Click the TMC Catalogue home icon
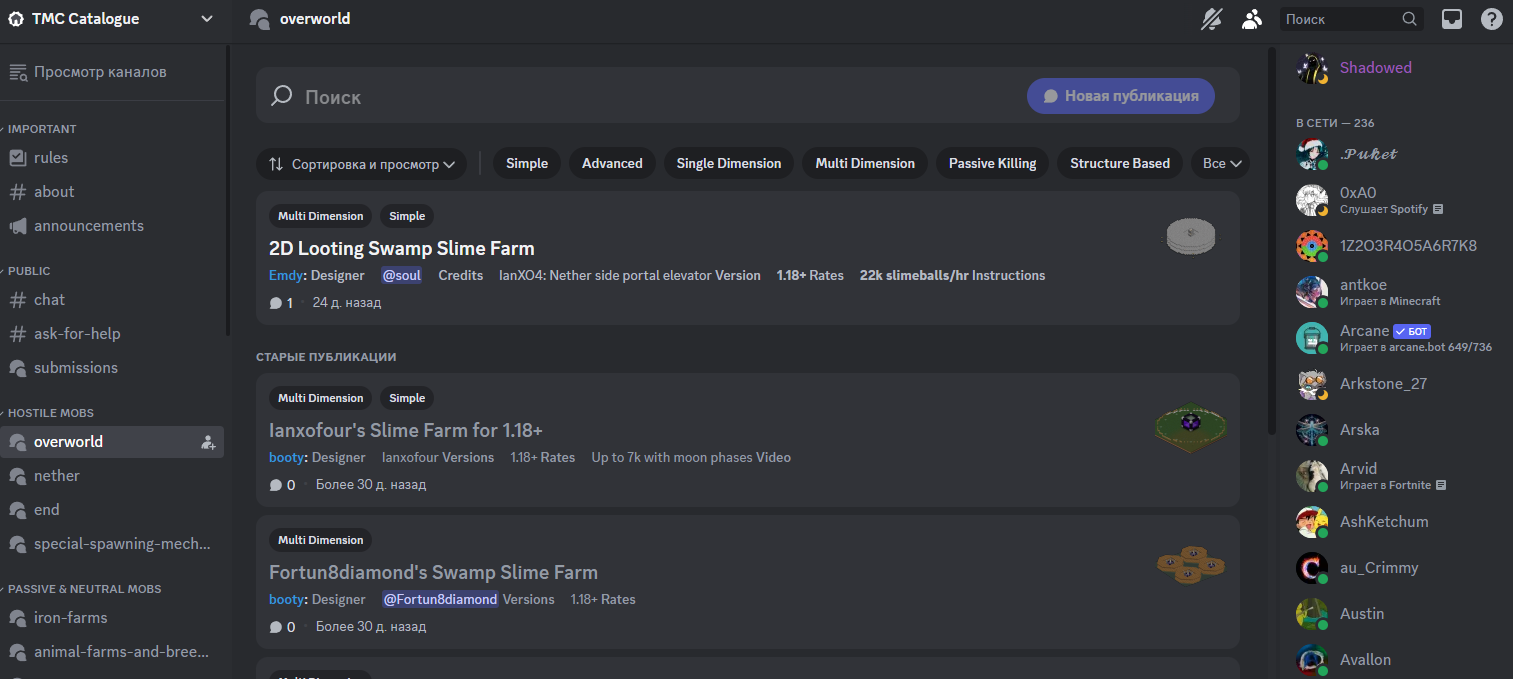Viewport: 1513px width, 679px height. [x=16, y=19]
